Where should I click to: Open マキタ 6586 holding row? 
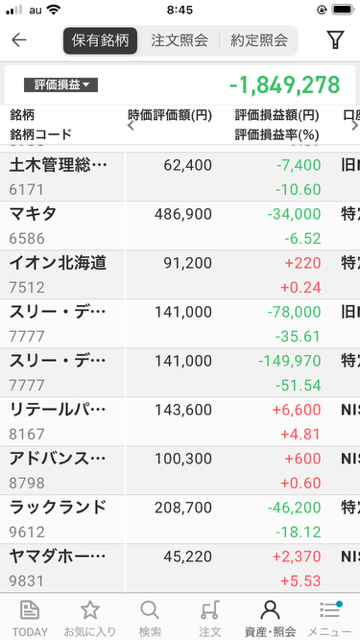pyautogui.click(x=180, y=226)
